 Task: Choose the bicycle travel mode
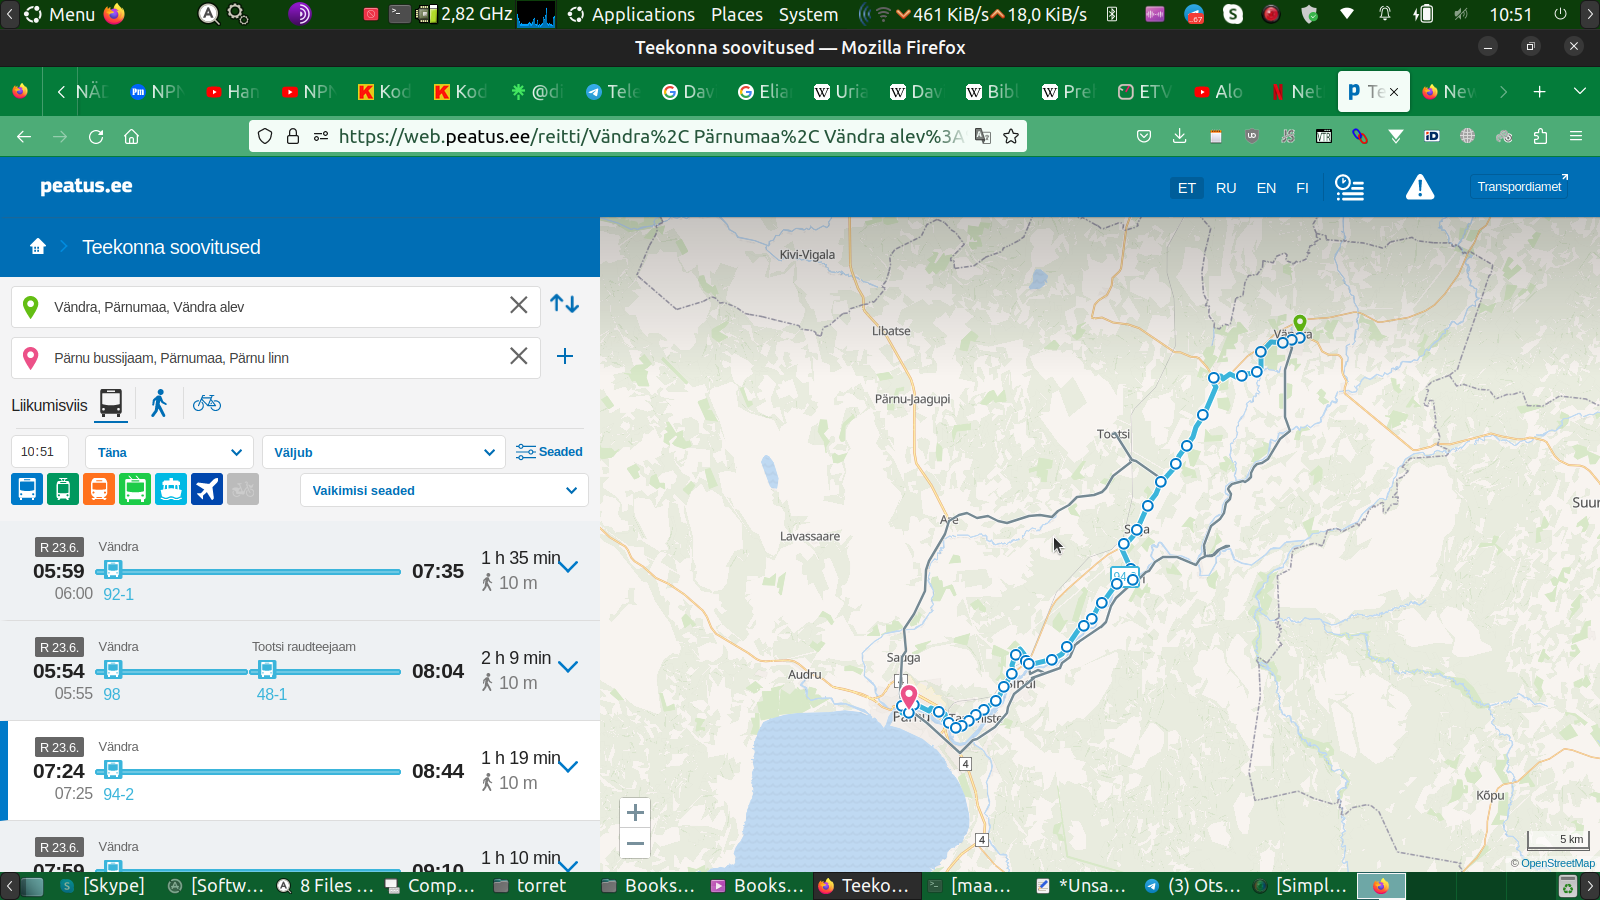click(207, 403)
